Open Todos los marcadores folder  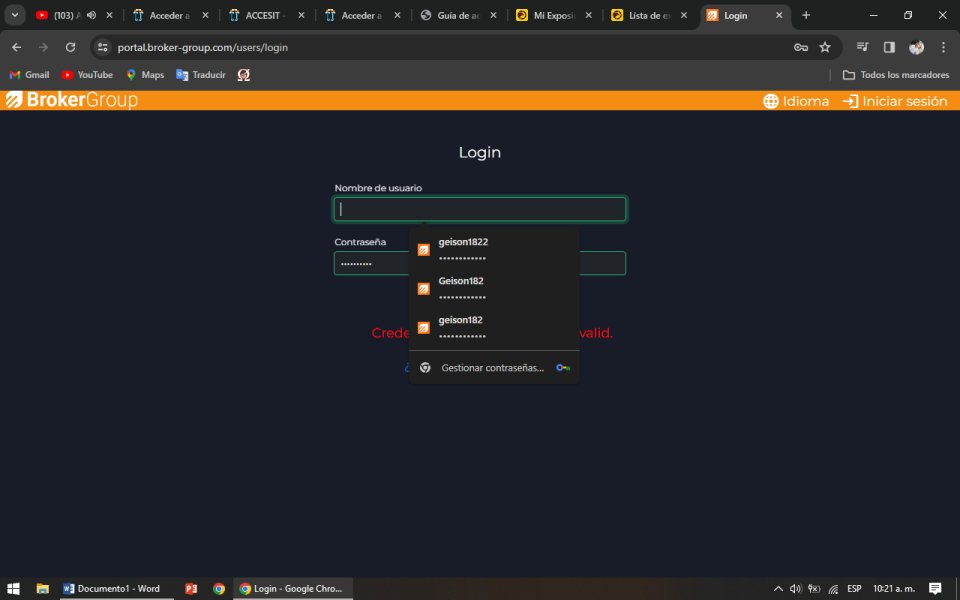(895, 75)
